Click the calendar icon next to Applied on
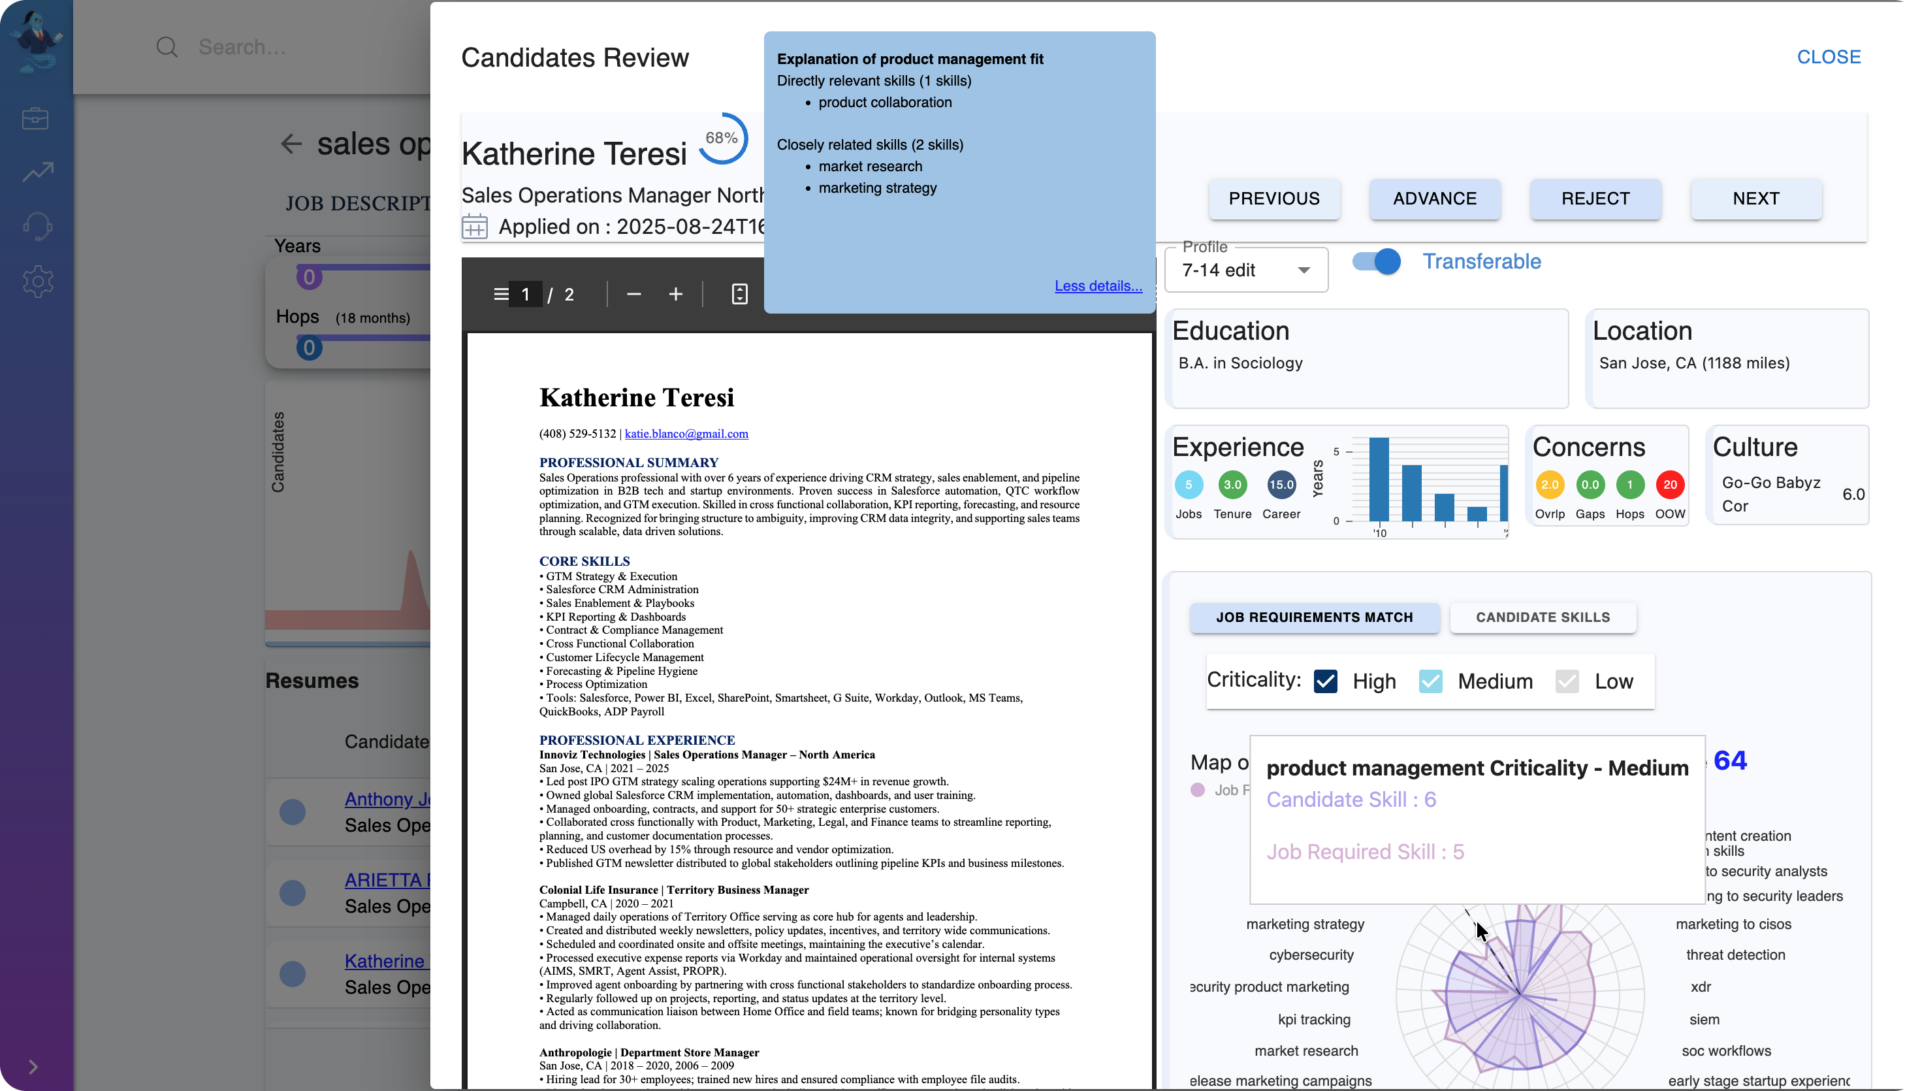This screenshot has width=1920, height=1091. [475, 227]
